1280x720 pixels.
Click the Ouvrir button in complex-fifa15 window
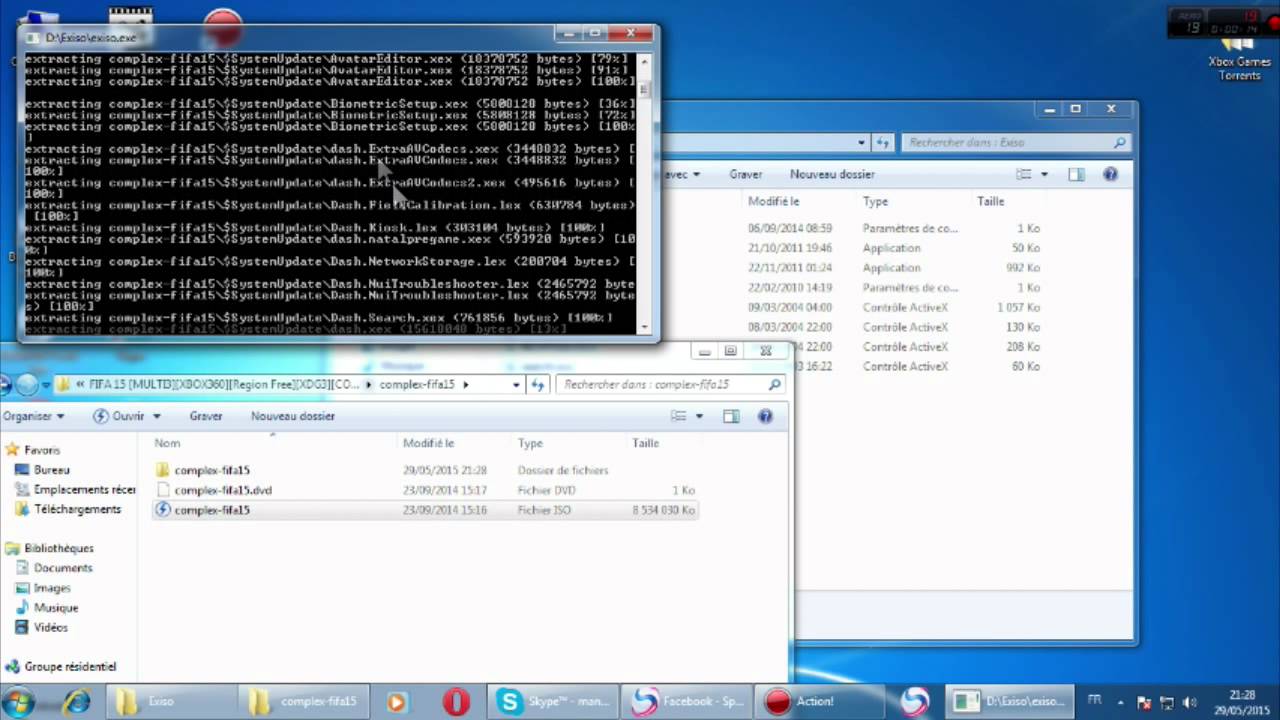click(119, 416)
